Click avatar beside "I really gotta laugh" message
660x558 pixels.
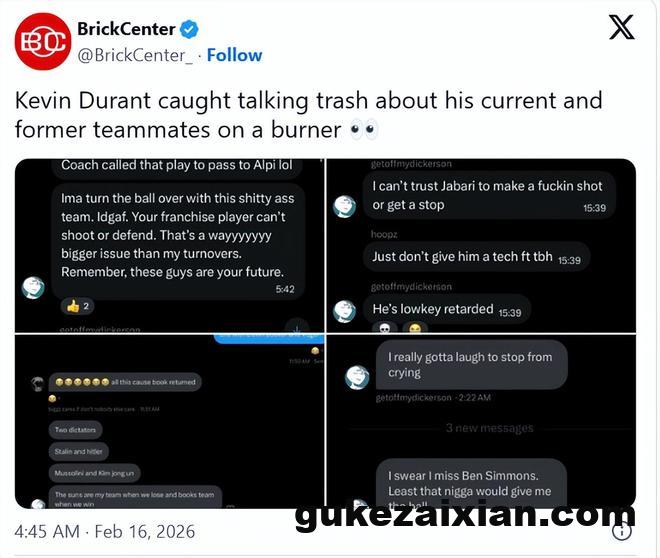[357, 376]
